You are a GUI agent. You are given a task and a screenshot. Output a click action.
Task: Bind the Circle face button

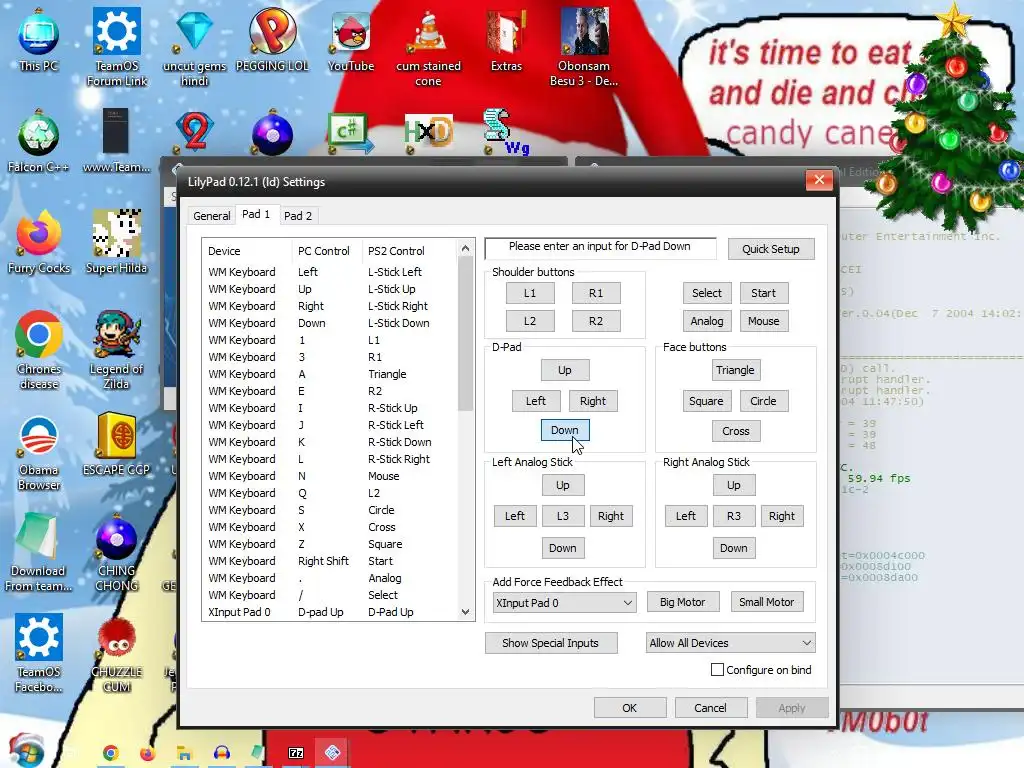pos(763,401)
